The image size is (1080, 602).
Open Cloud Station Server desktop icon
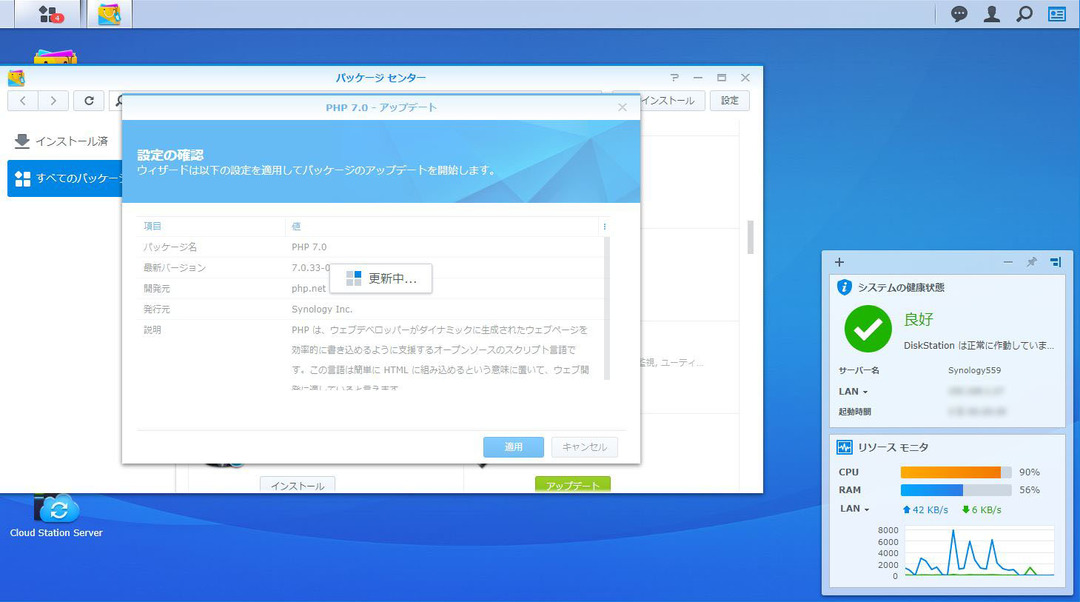[x=56, y=515]
